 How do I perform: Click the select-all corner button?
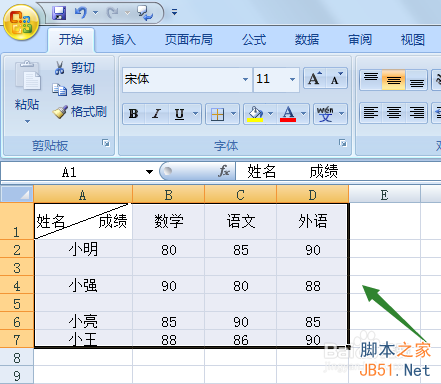(x=17, y=194)
